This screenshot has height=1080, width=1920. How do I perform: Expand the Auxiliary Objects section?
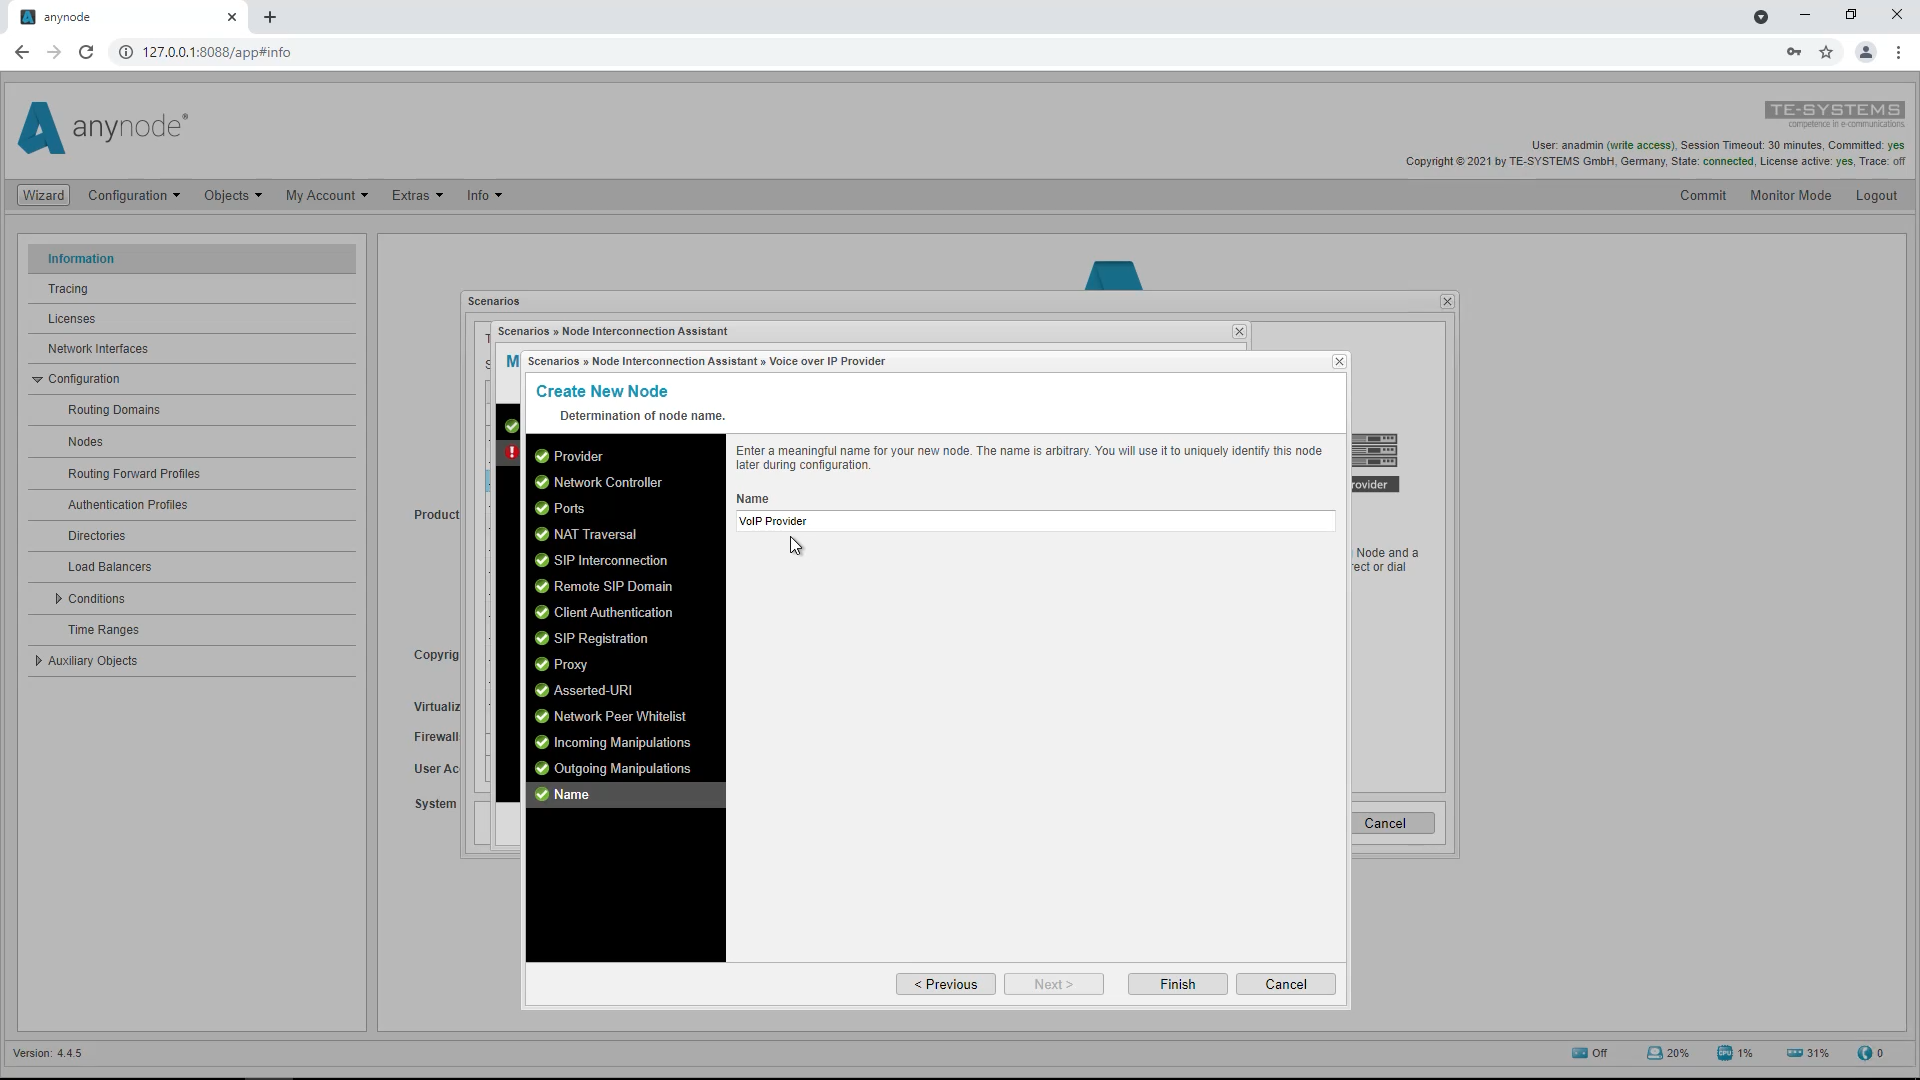[x=38, y=660]
